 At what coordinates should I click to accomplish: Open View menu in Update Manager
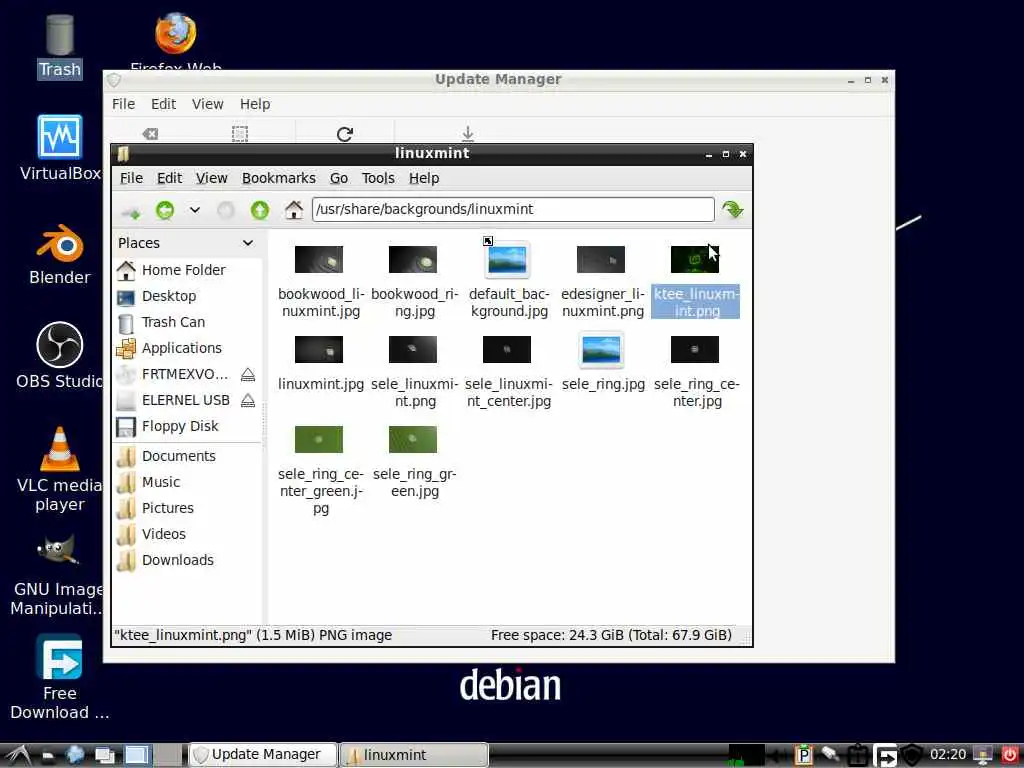(208, 104)
